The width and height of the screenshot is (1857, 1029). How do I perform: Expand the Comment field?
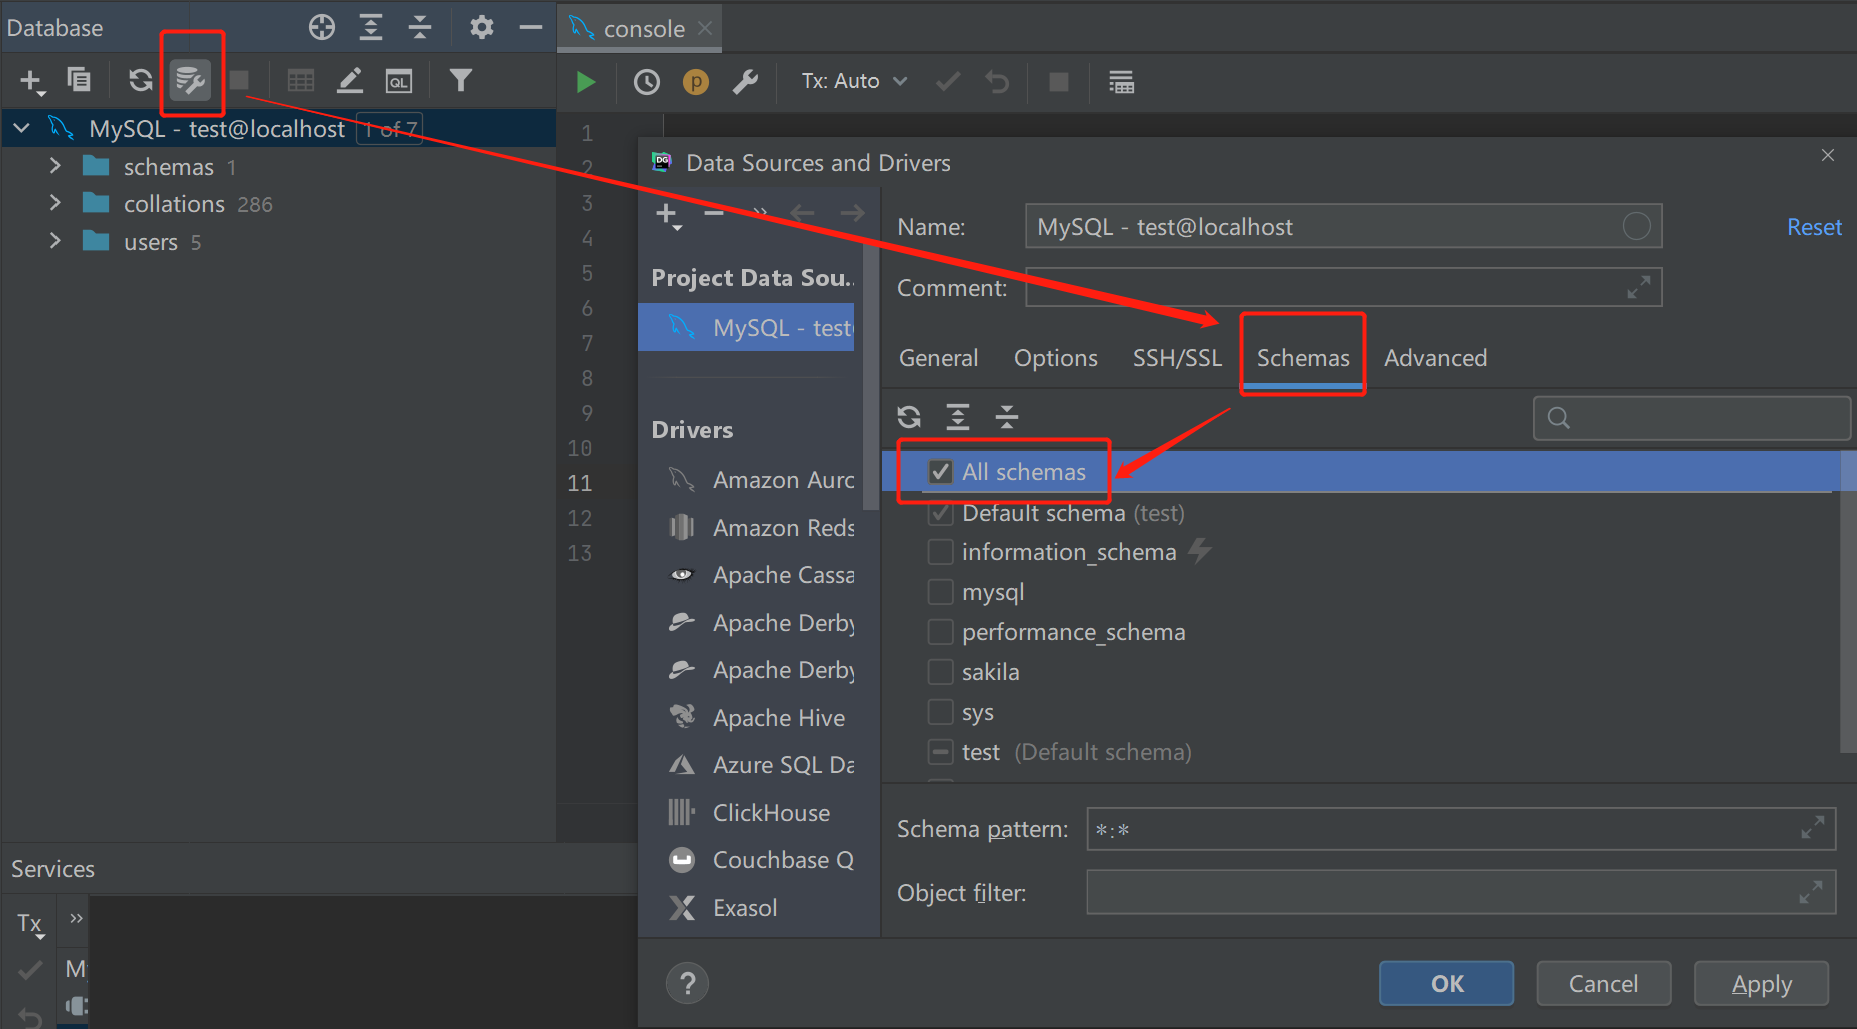1638,288
